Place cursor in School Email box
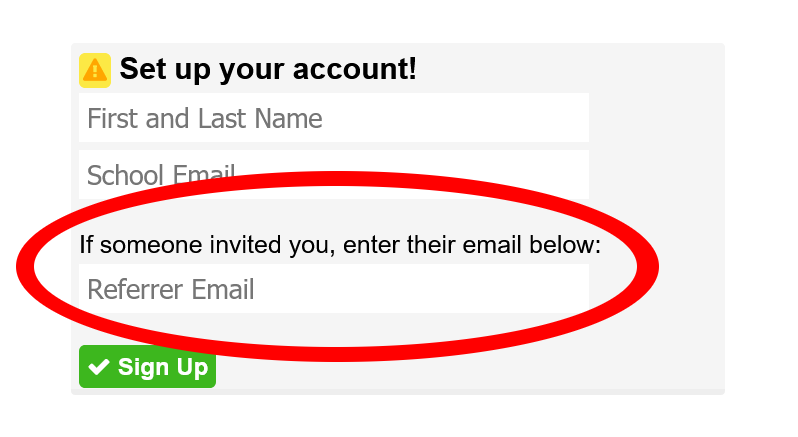The height and width of the screenshot is (437, 798). pos(333,174)
